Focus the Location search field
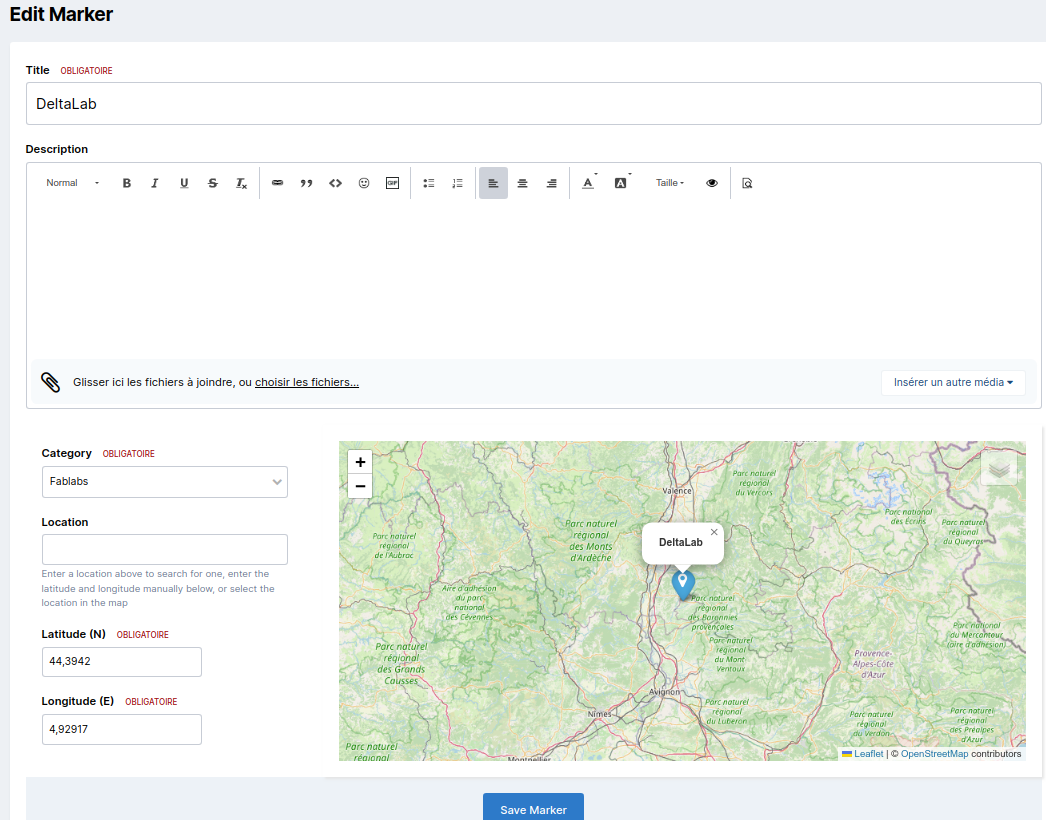The width and height of the screenshot is (1046, 820). (165, 550)
